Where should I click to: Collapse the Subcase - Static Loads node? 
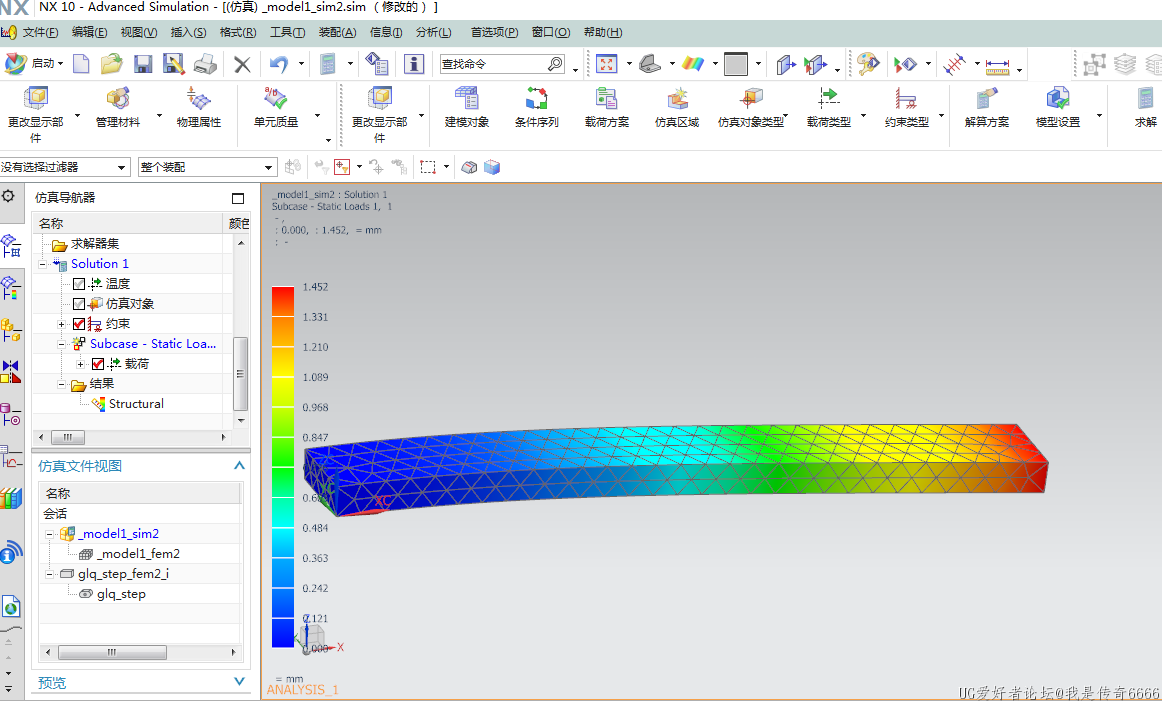pyautogui.click(x=62, y=344)
